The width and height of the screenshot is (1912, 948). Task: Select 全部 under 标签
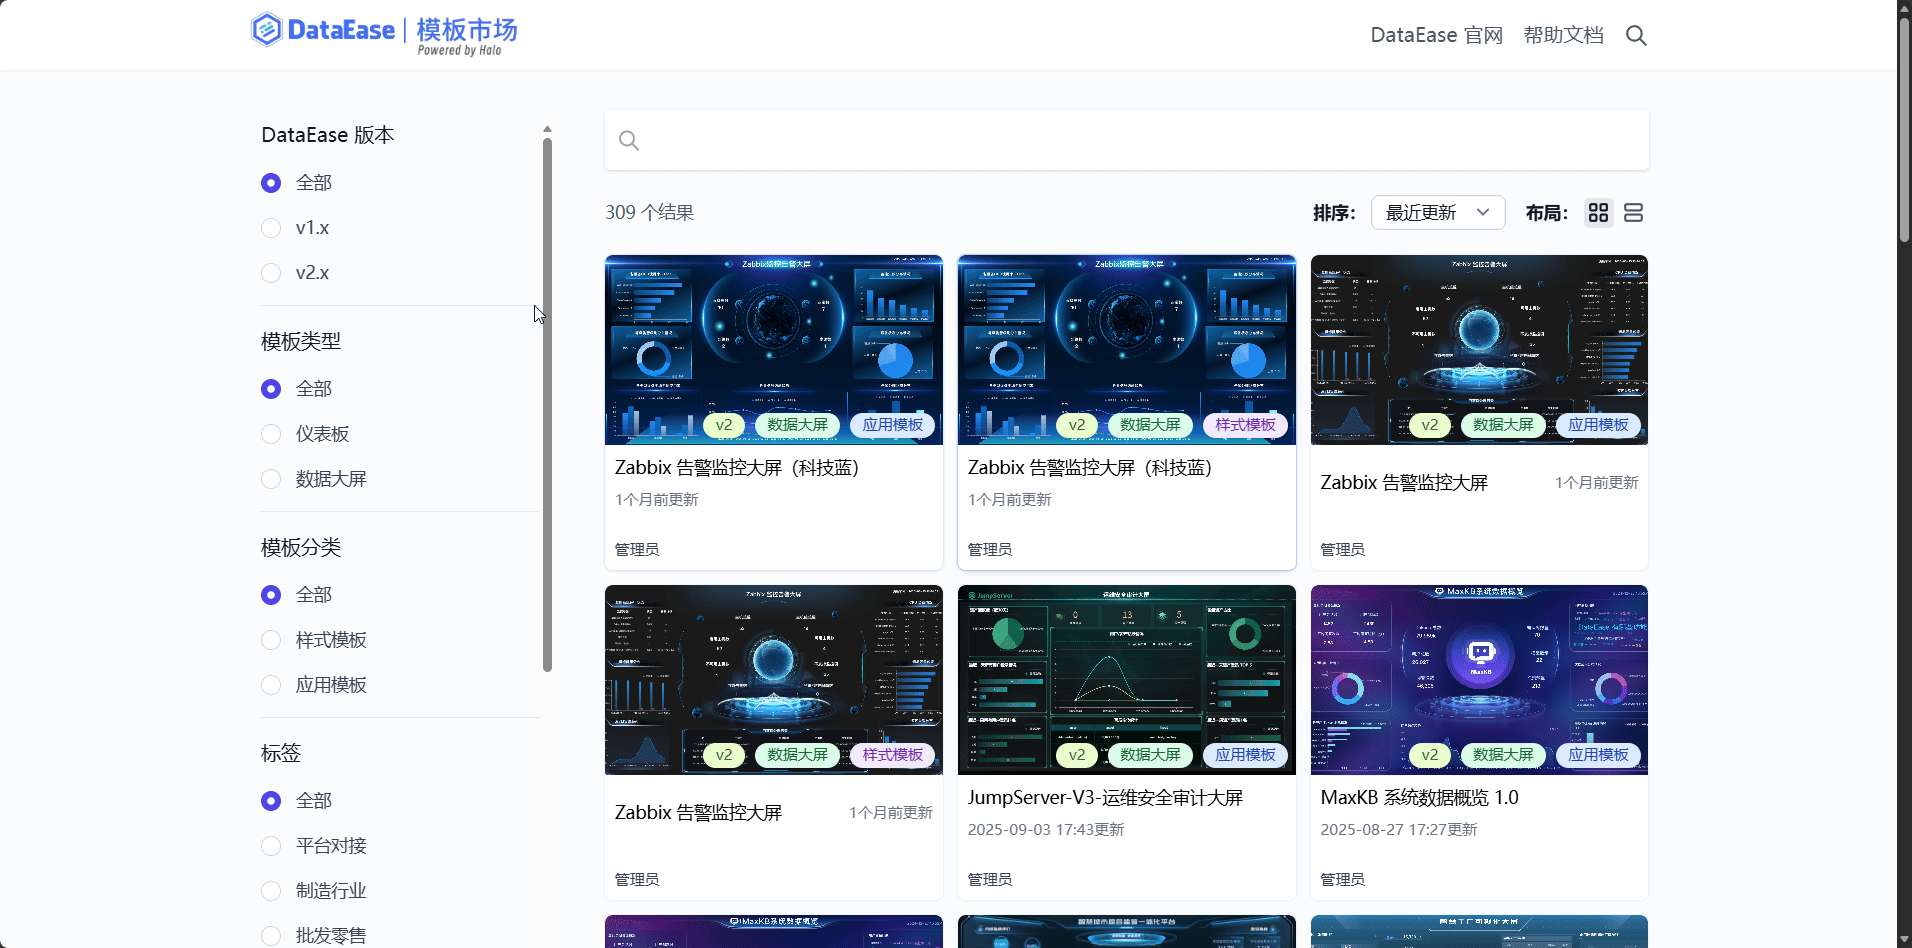click(271, 801)
